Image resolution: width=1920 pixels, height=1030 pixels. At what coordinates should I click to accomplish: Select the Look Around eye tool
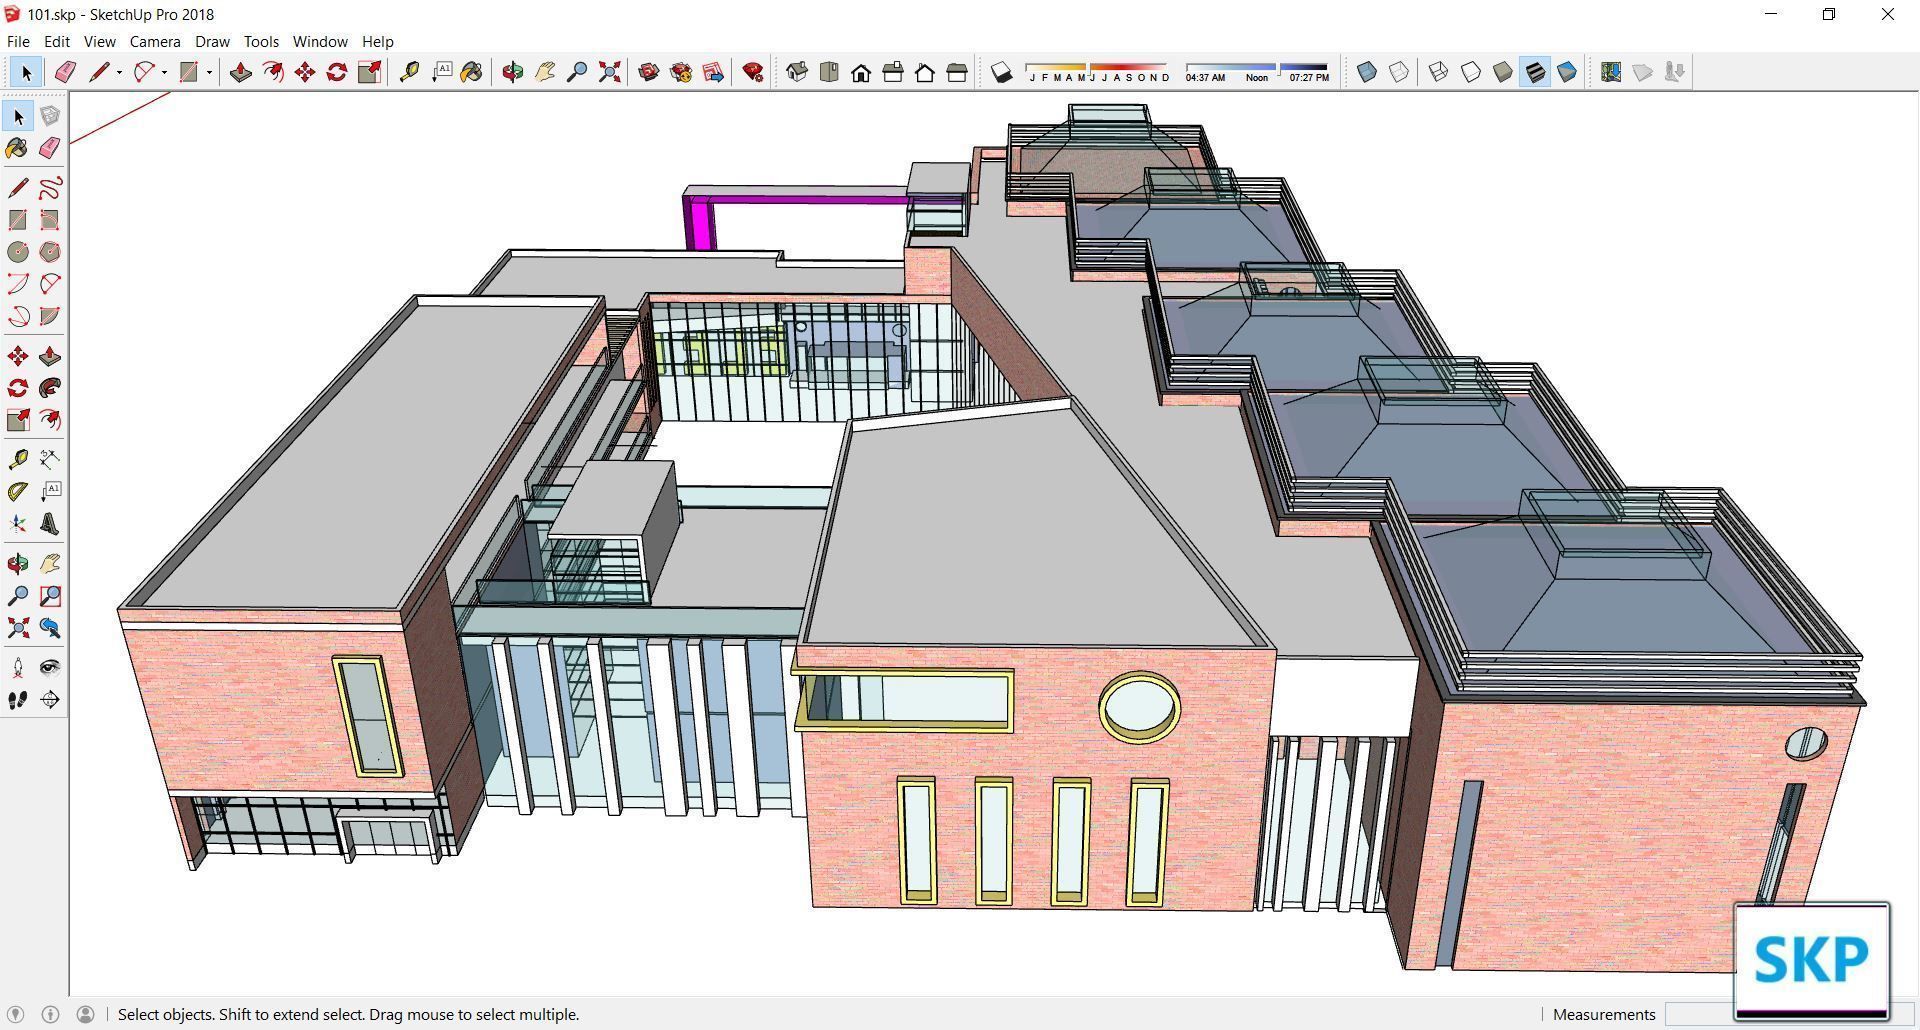click(x=50, y=668)
